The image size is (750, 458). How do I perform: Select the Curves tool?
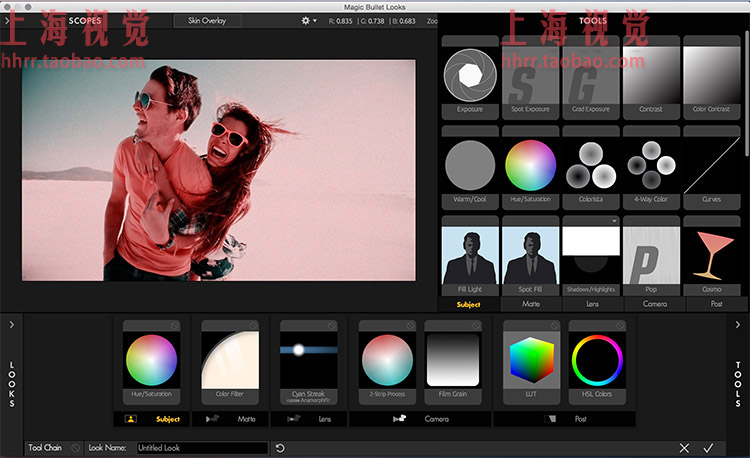pos(711,166)
